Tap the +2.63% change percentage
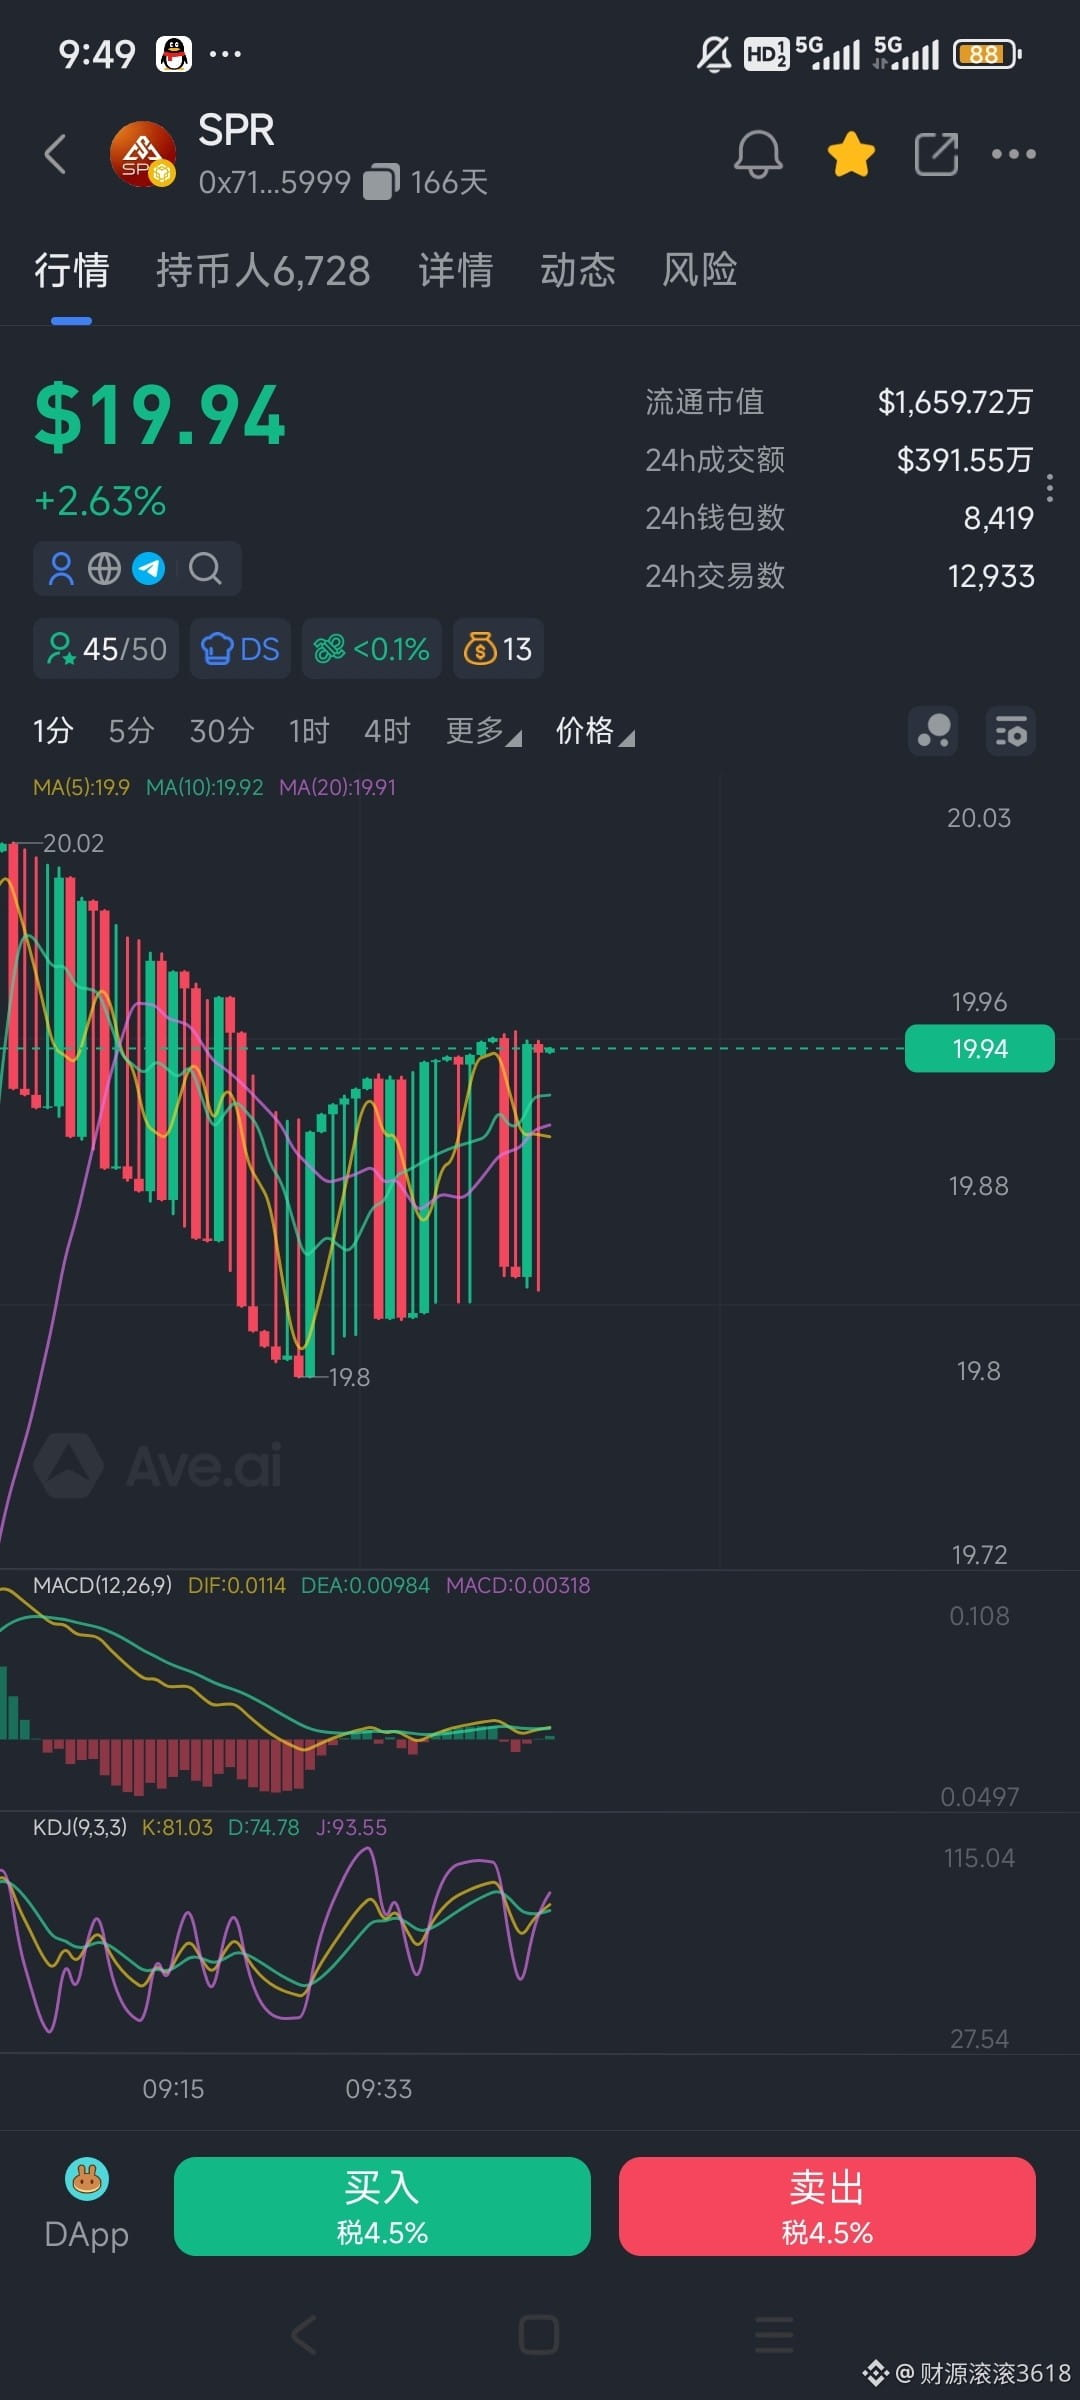Screen dimensions: 1080x2400 point(100,501)
